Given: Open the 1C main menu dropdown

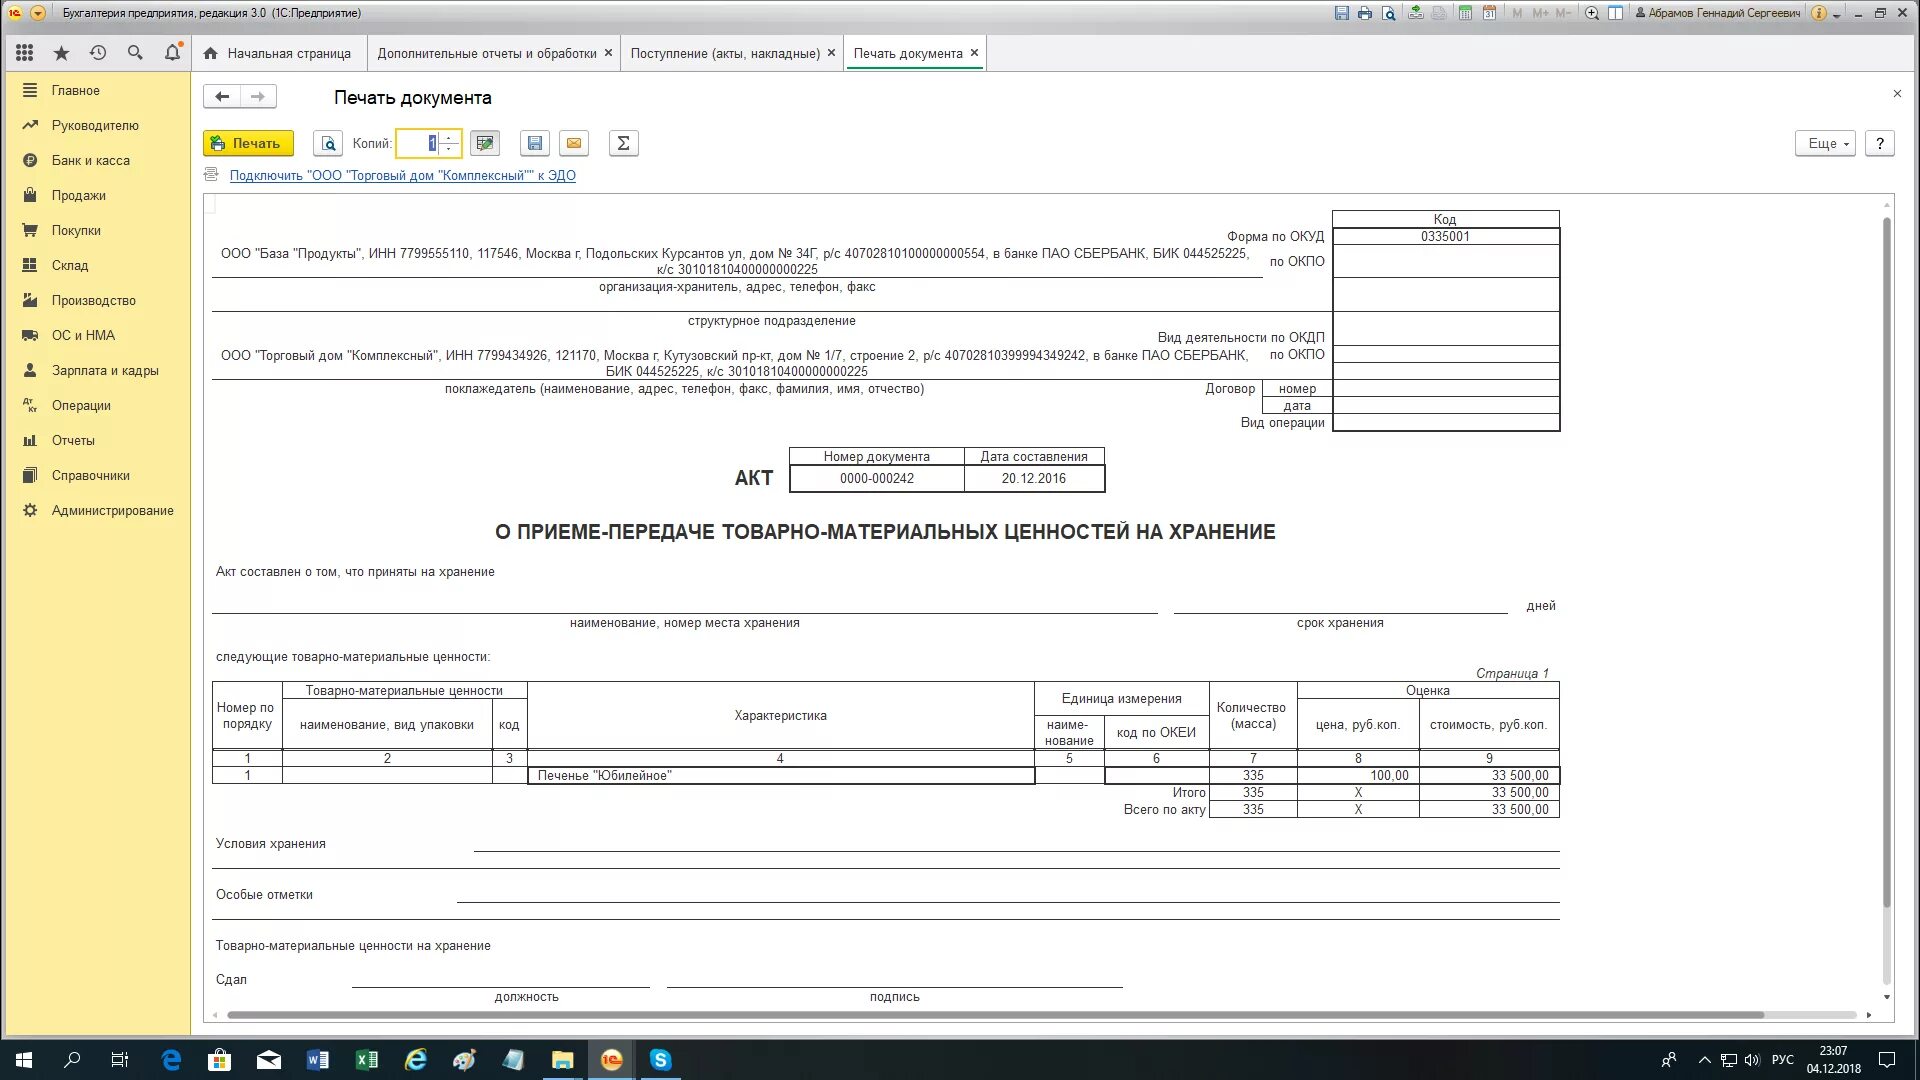Looking at the screenshot, I should [x=38, y=13].
